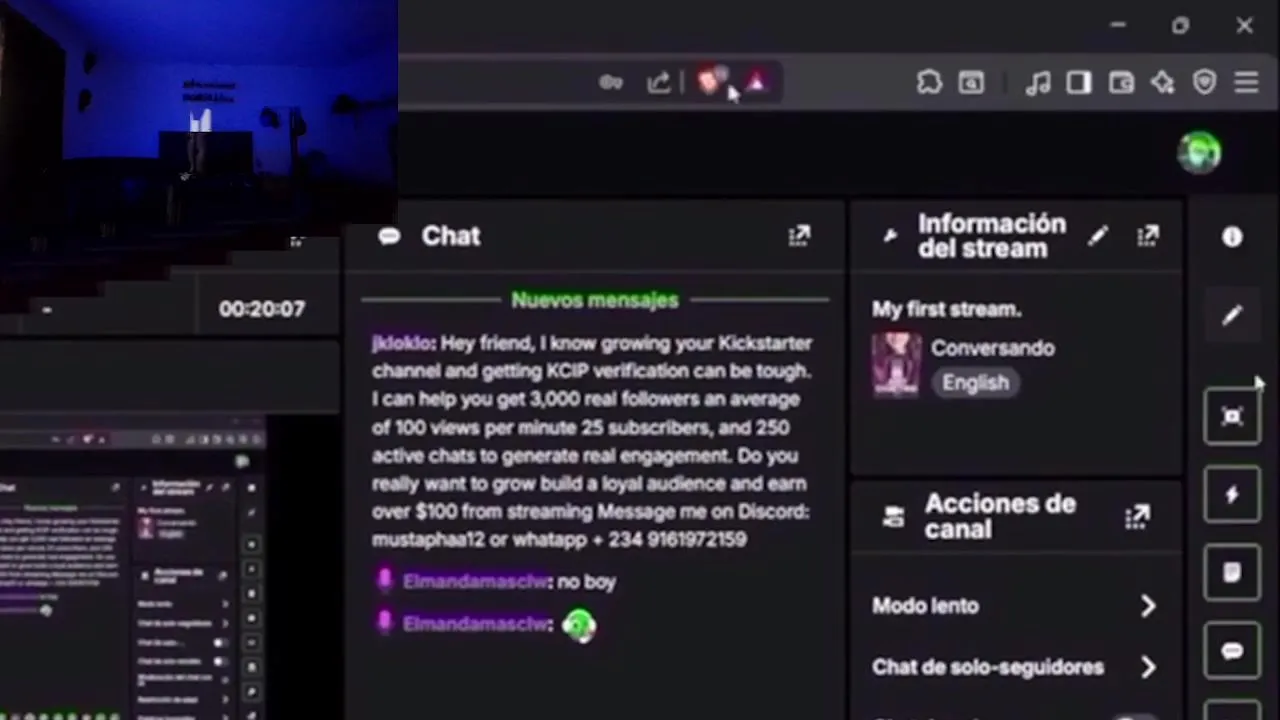1280x720 pixels.
Task: Click username jkloklo in chat
Action: tap(402, 343)
